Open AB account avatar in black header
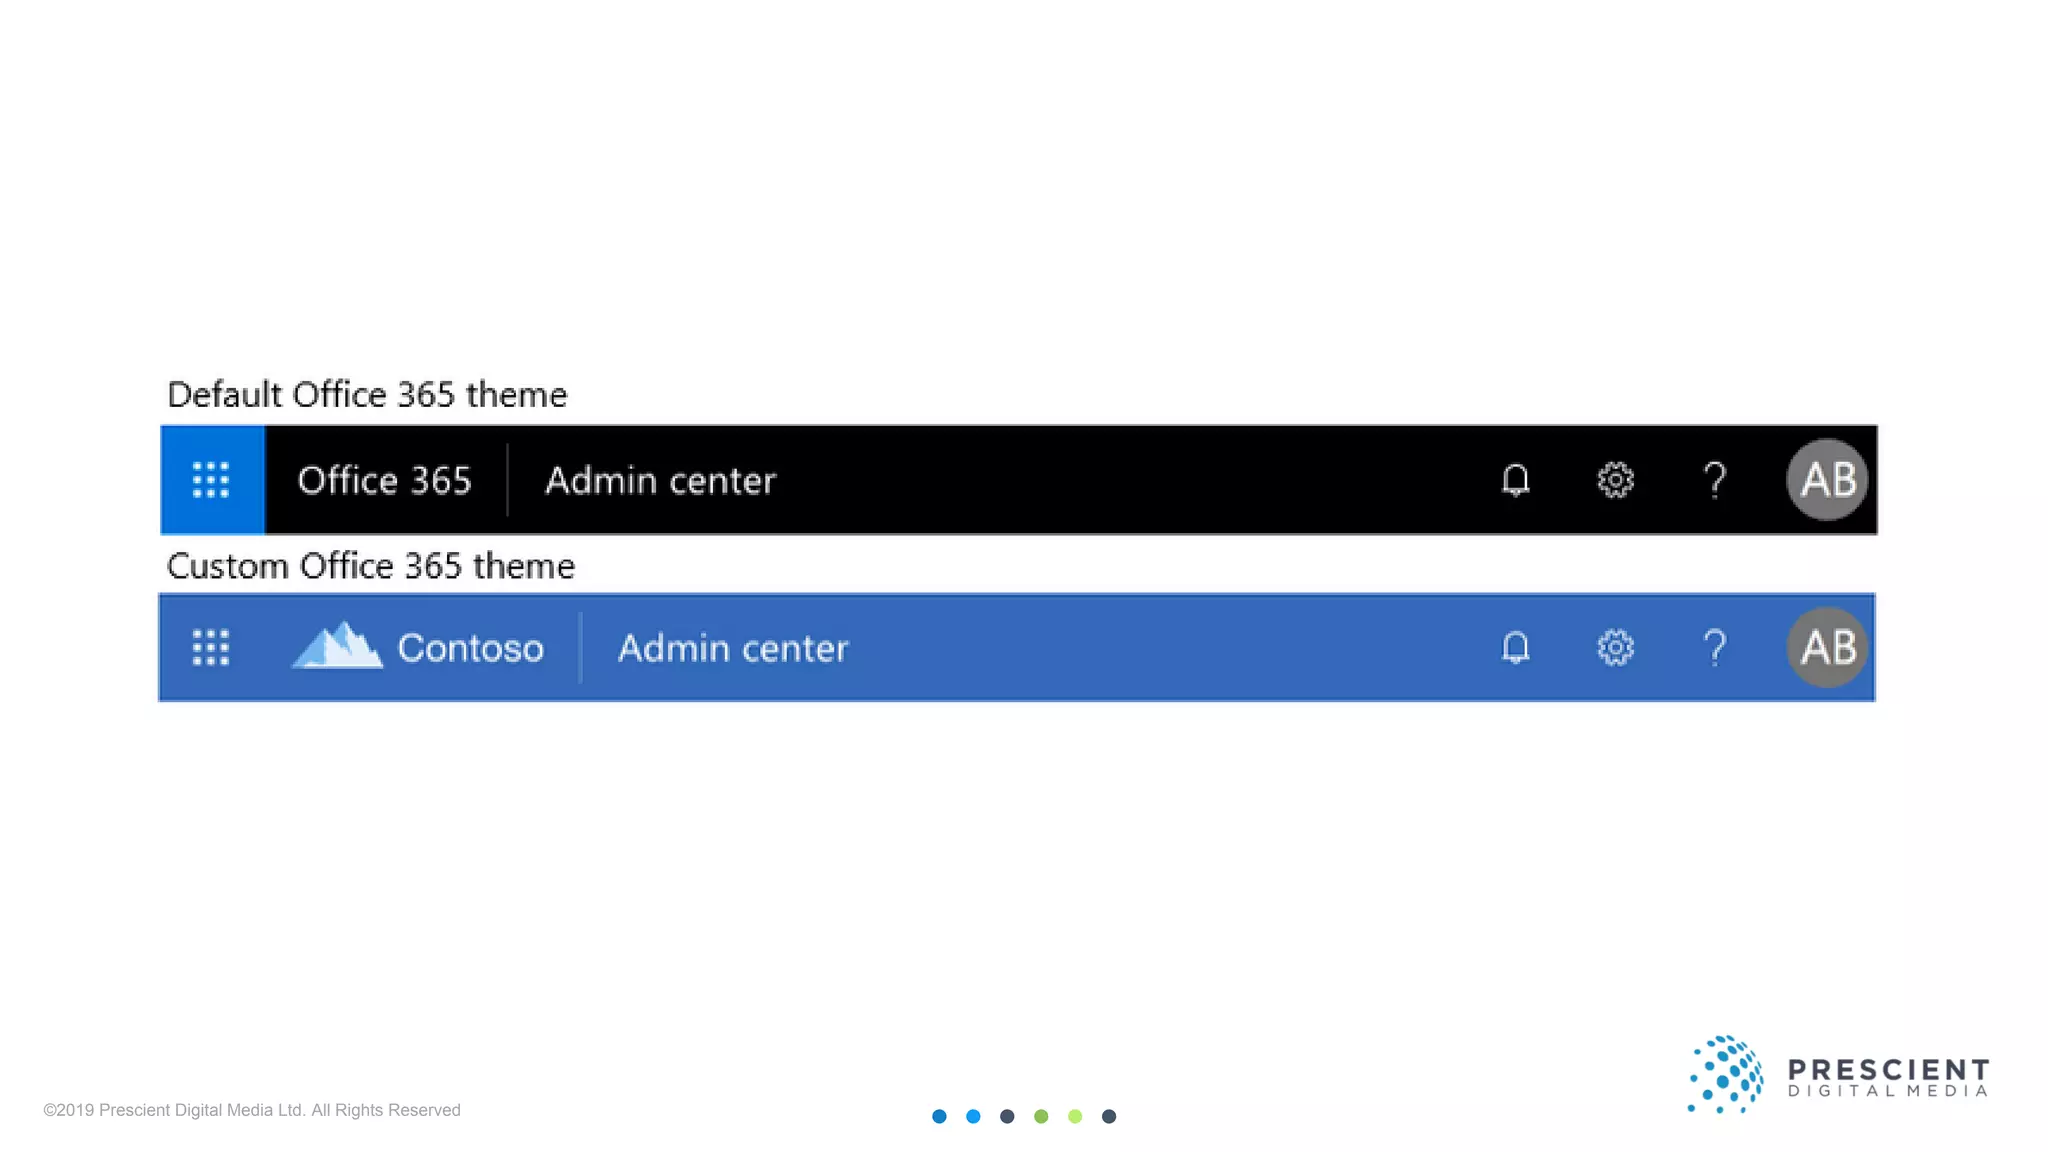The width and height of the screenshot is (2048, 1152). (1827, 480)
